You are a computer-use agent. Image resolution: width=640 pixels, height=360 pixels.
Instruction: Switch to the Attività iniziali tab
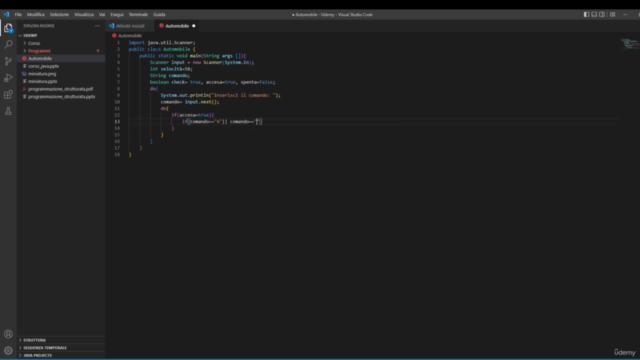[130, 26]
